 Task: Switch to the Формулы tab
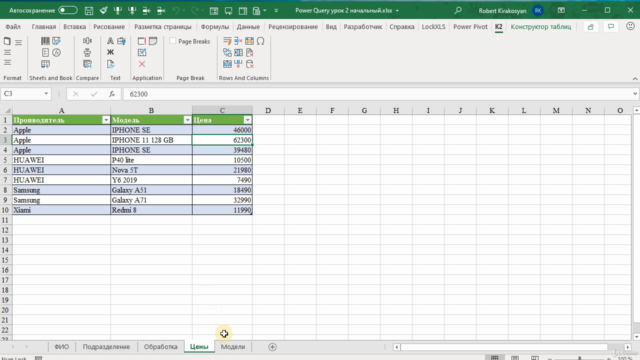[215, 27]
